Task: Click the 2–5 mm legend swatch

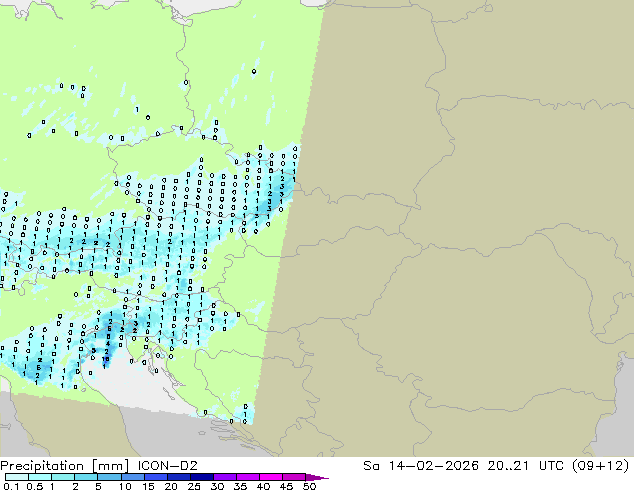Action: click(x=86, y=477)
